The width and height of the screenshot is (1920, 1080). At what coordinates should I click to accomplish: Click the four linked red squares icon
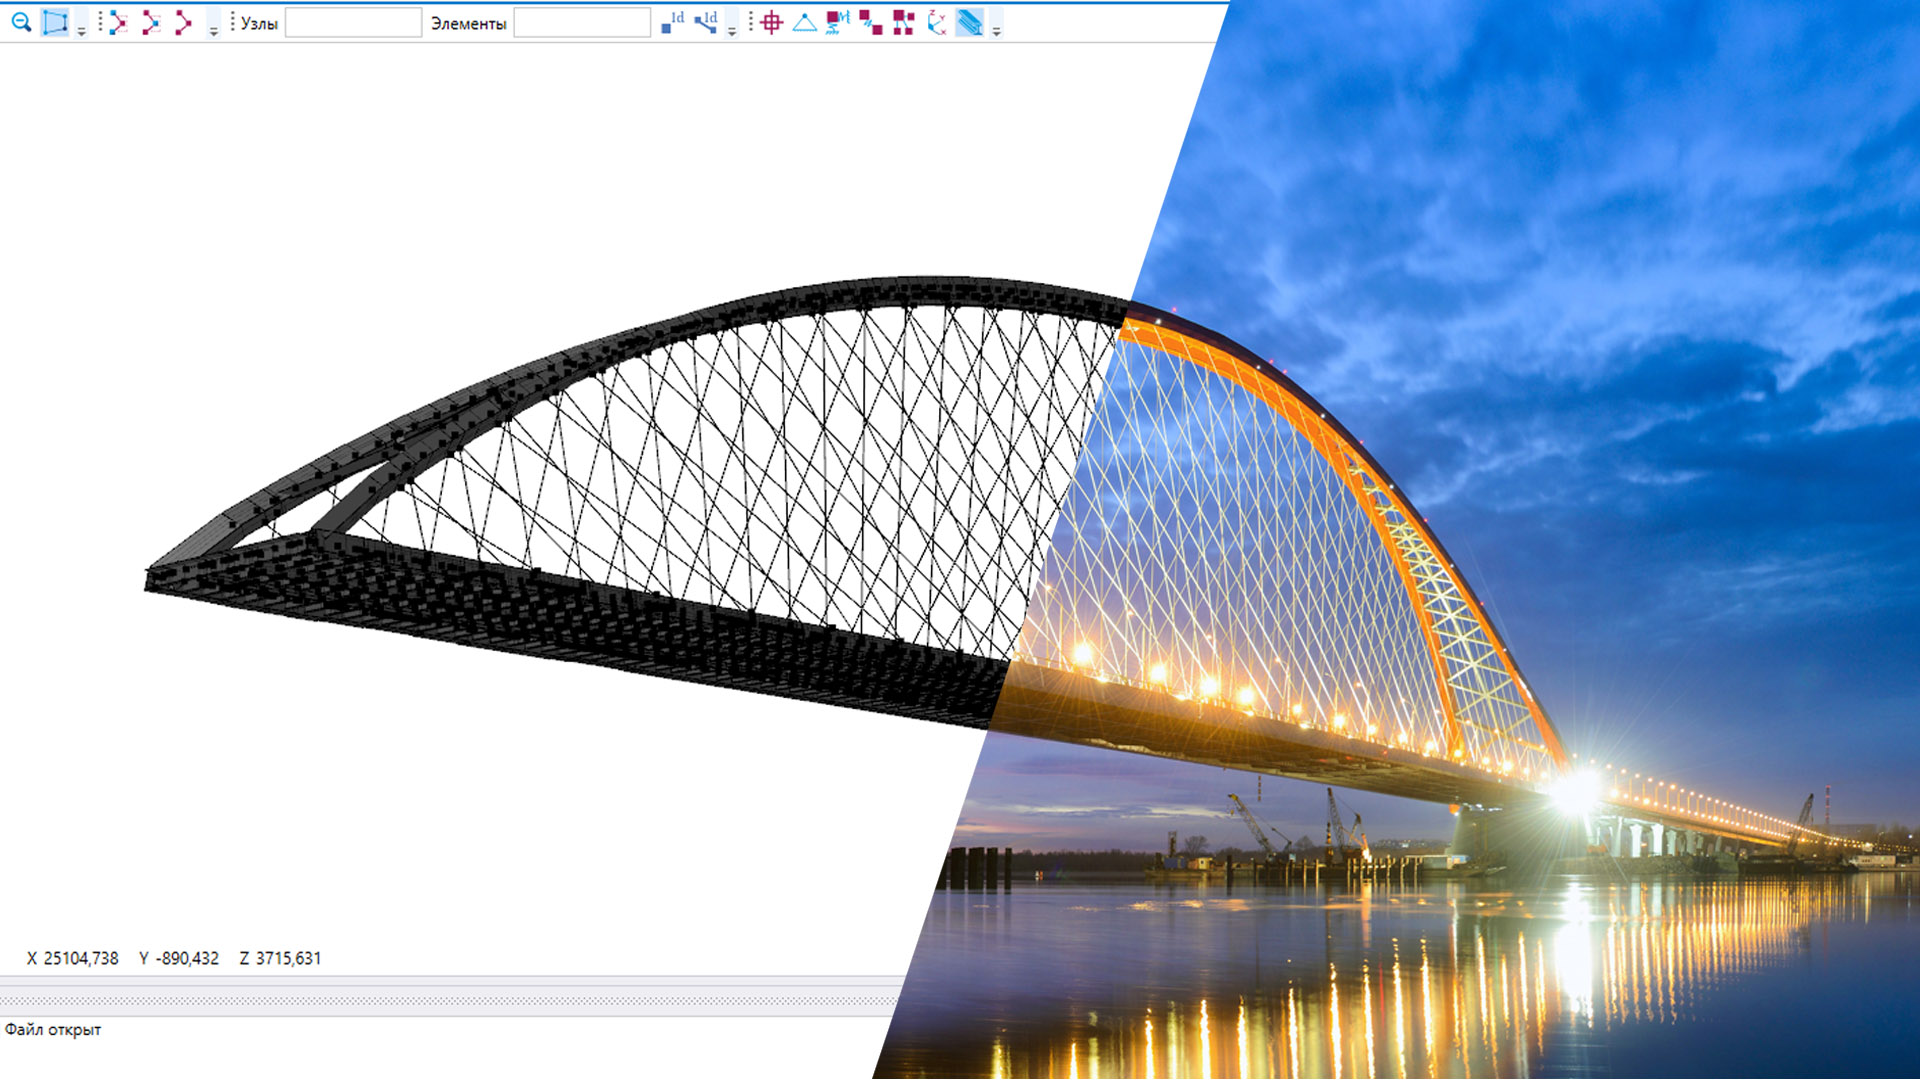(904, 23)
